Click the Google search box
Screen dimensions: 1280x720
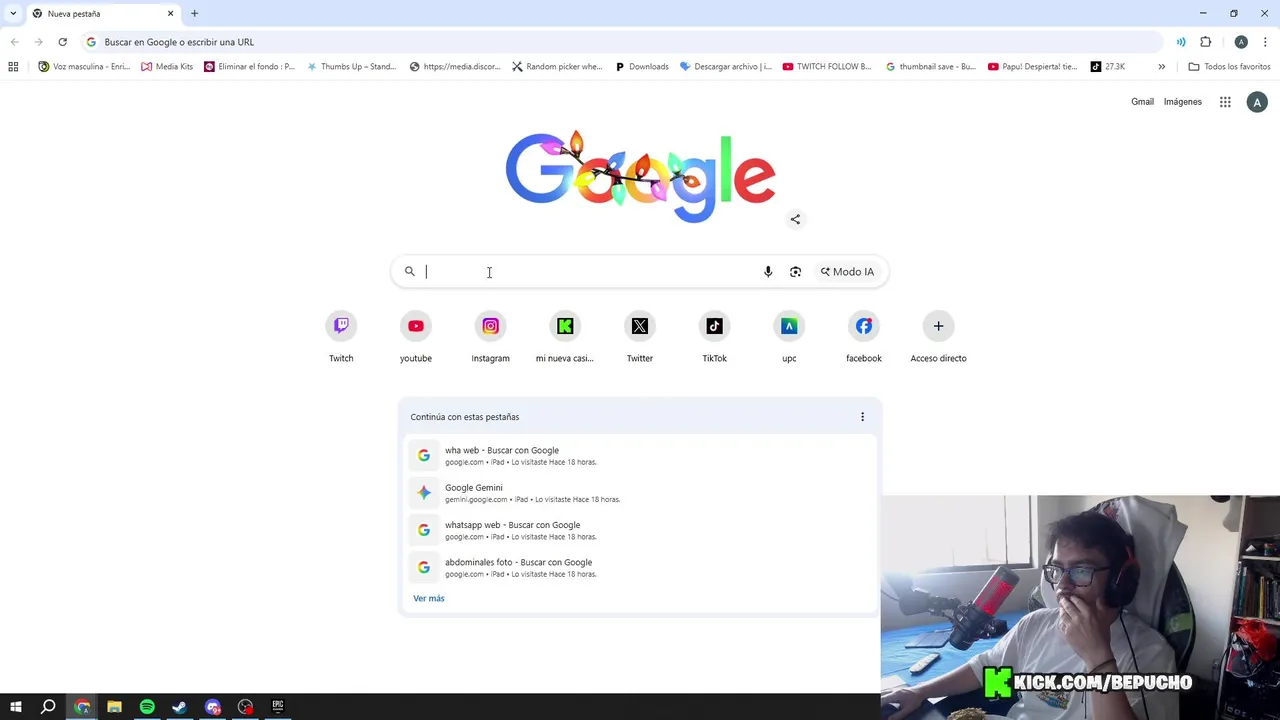[640, 272]
